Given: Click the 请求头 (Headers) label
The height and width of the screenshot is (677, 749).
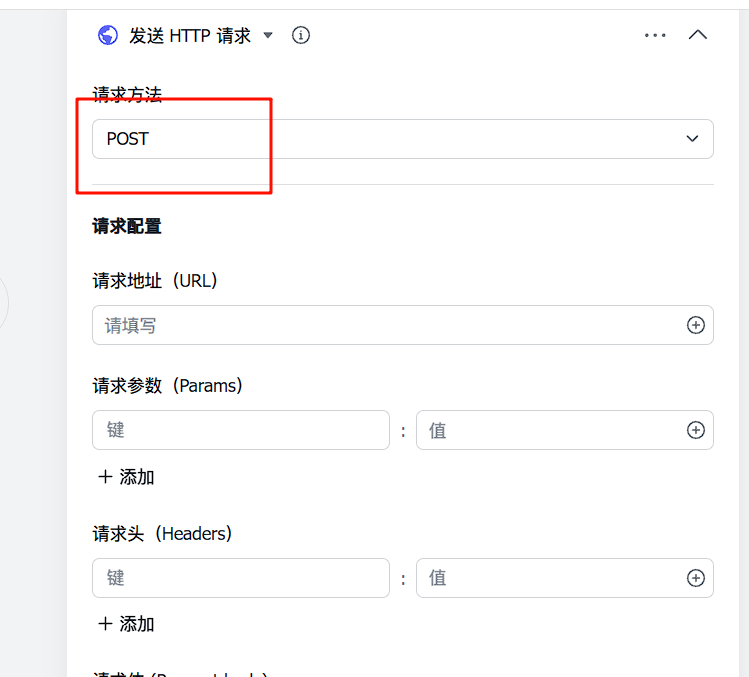Looking at the screenshot, I should [162, 534].
